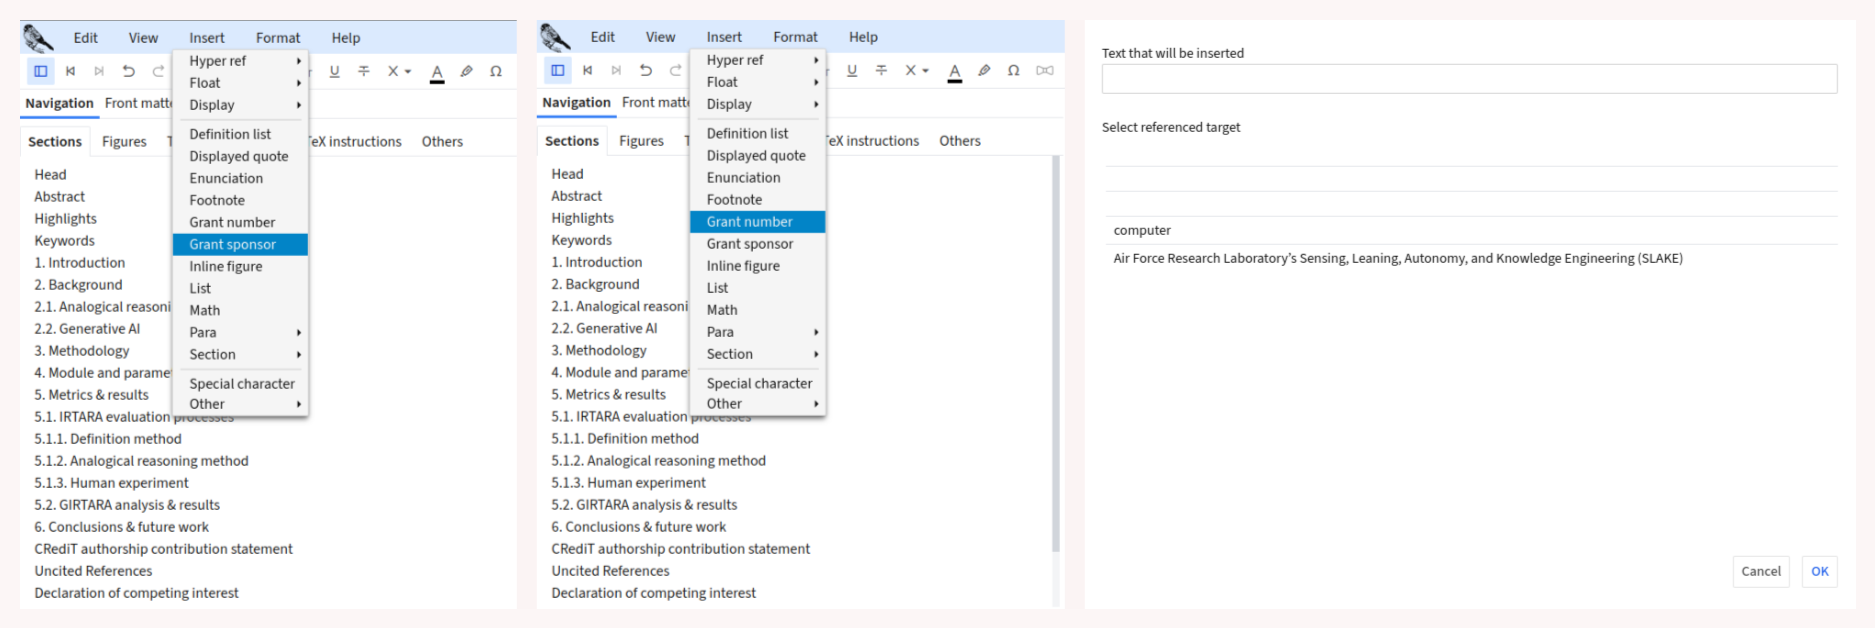The height and width of the screenshot is (628, 1875).
Task: Switch to the Figures tab in left window
Action: point(124,142)
